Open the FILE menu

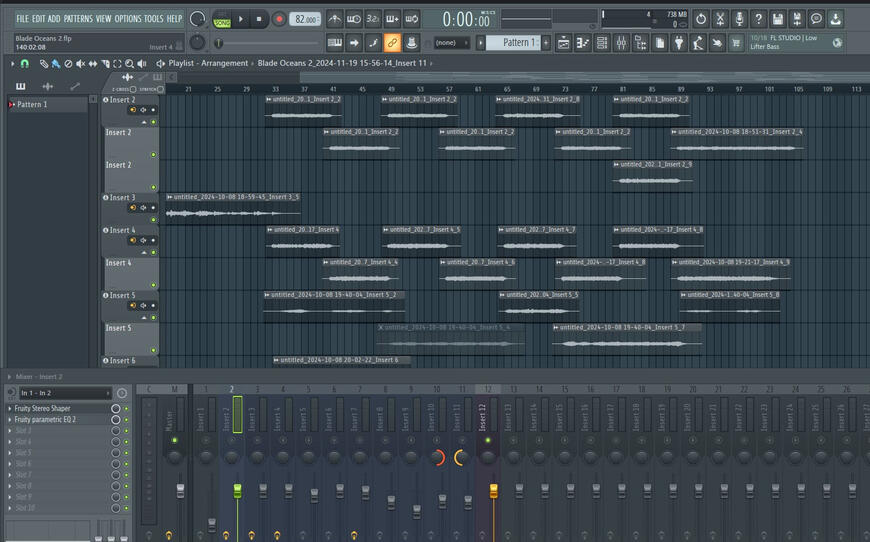pyautogui.click(x=22, y=19)
